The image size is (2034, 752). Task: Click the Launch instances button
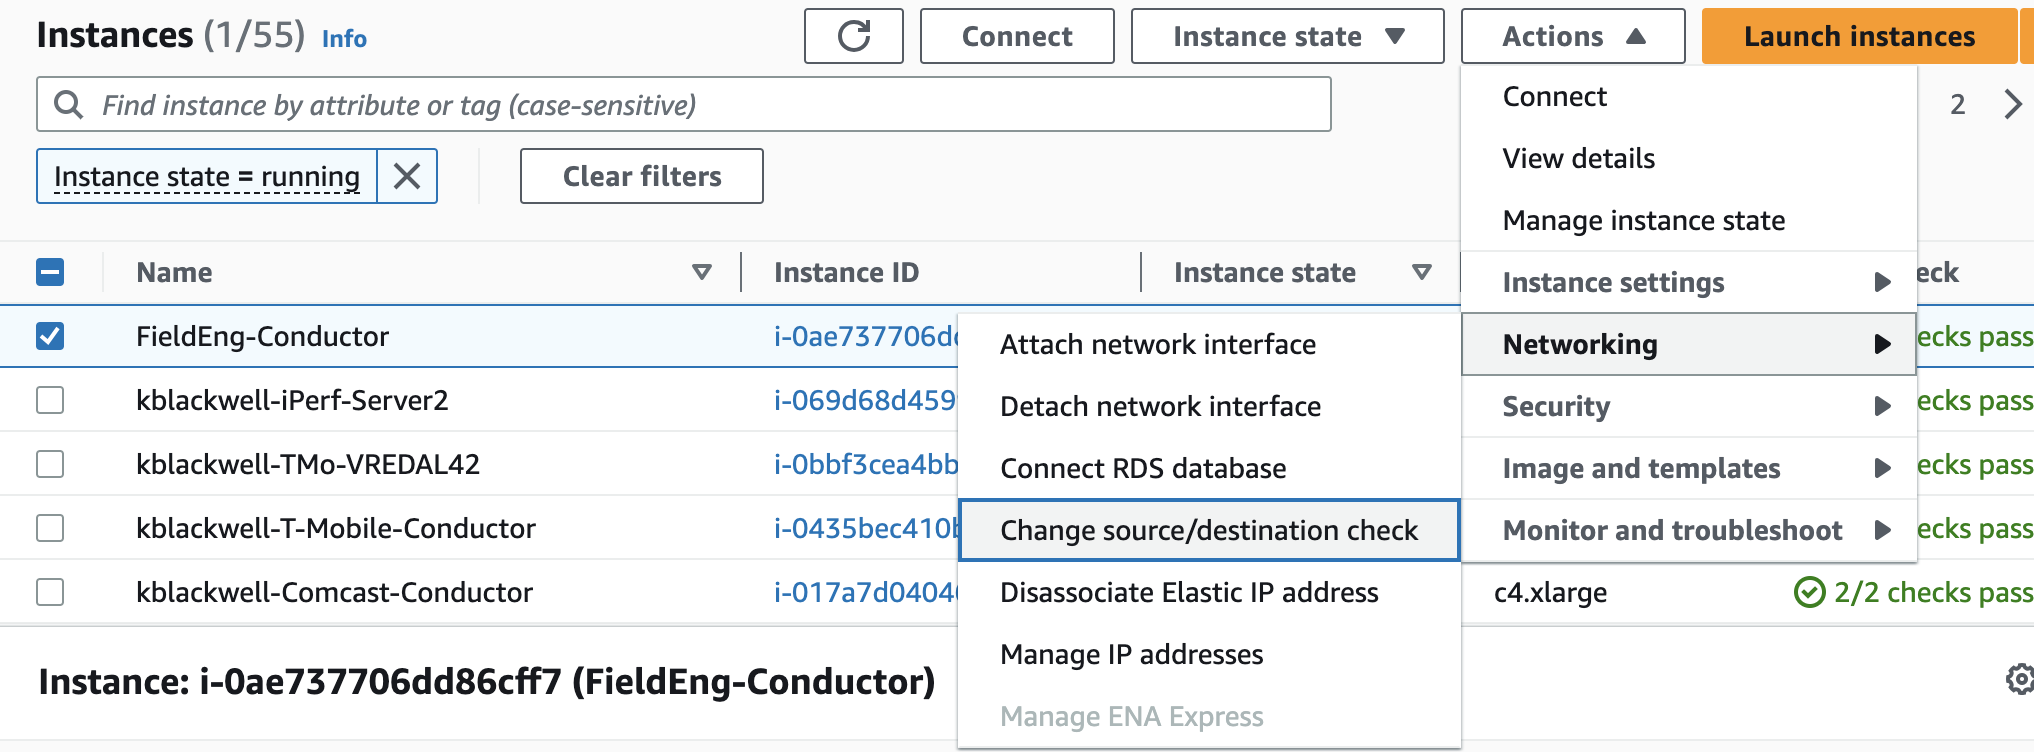tap(1859, 37)
